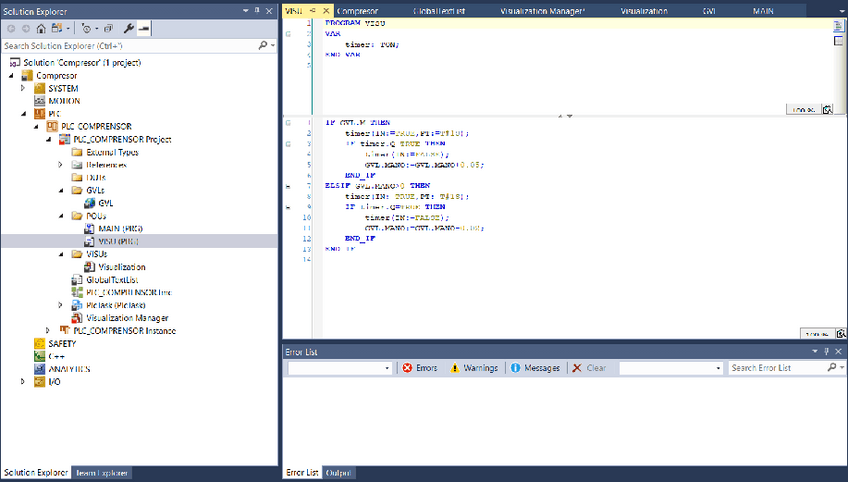This screenshot has height=482, width=848.
Task: Switch to the Output tab
Action: 338,472
